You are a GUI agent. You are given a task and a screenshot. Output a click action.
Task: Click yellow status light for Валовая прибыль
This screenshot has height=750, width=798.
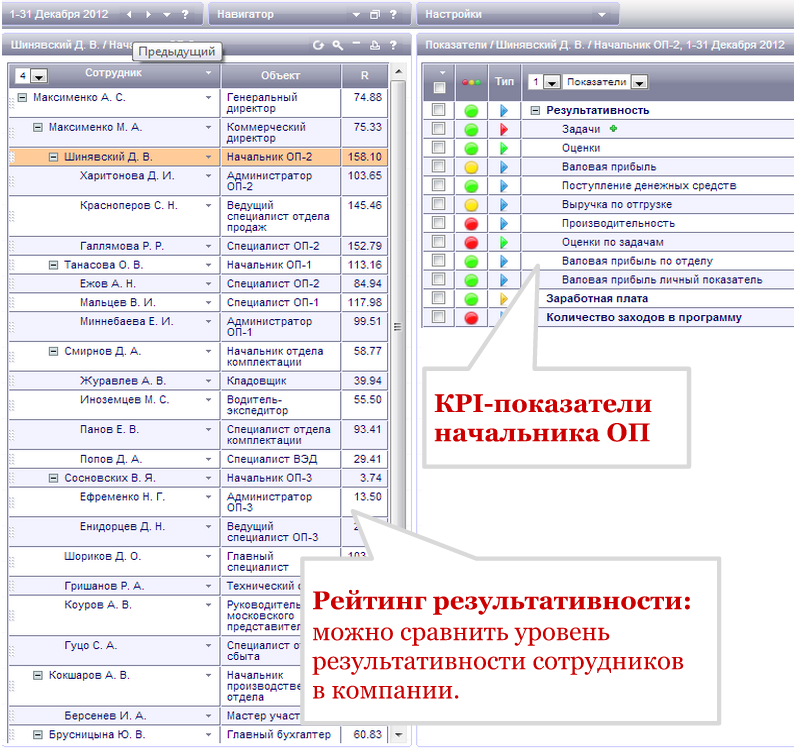tap(471, 167)
